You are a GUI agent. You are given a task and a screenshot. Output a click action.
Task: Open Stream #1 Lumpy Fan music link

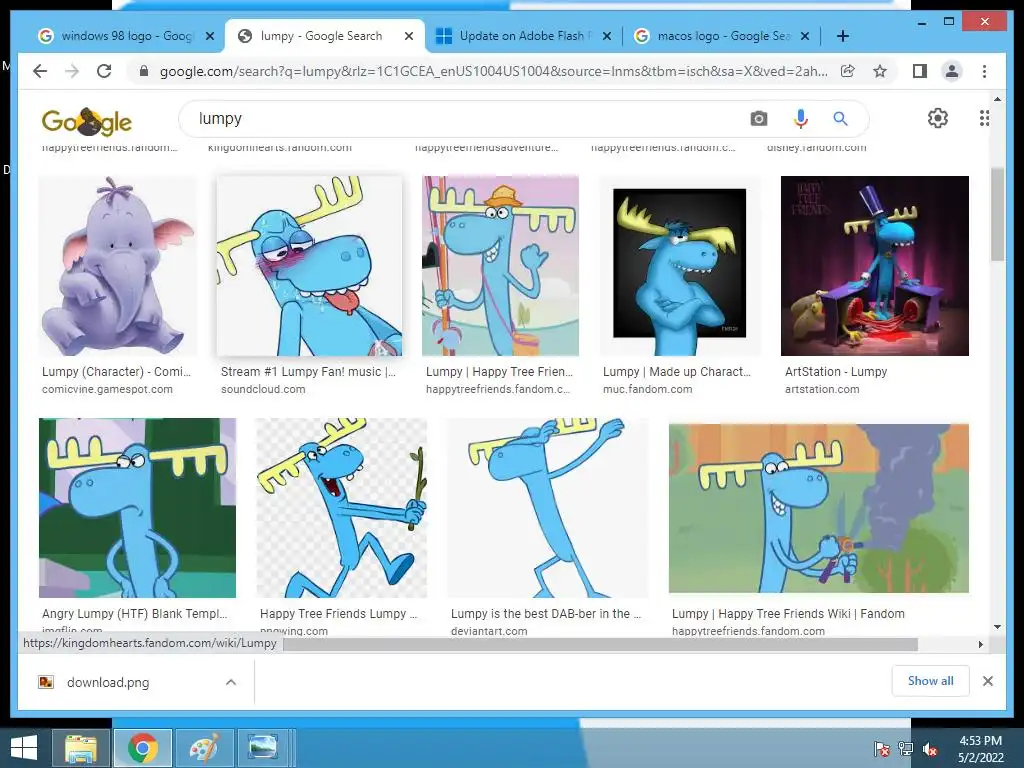[308, 372]
